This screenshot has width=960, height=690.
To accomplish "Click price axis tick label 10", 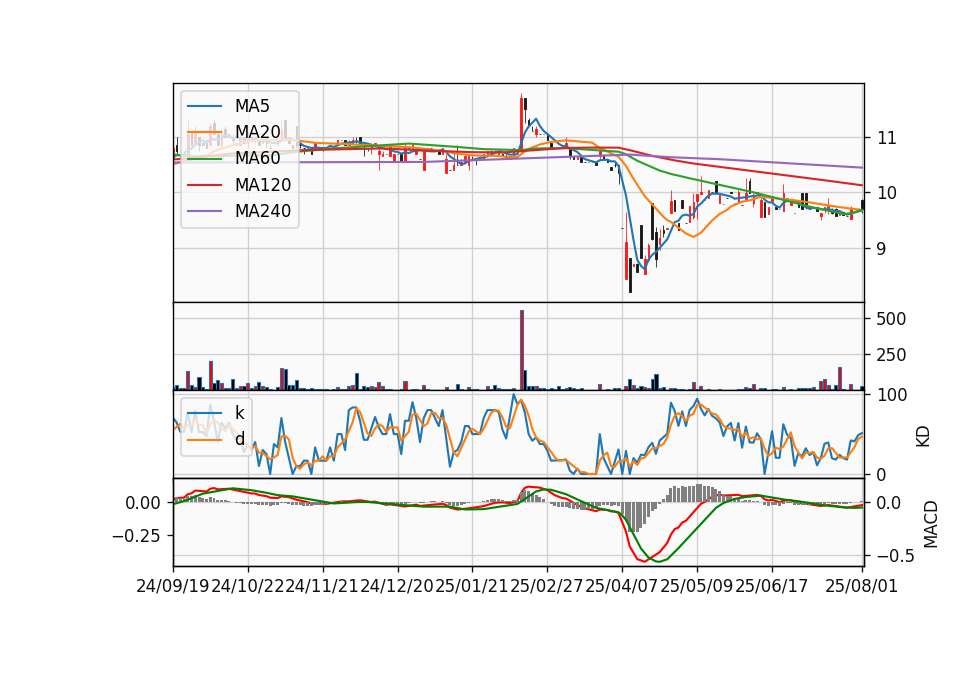I will click(x=887, y=193).
